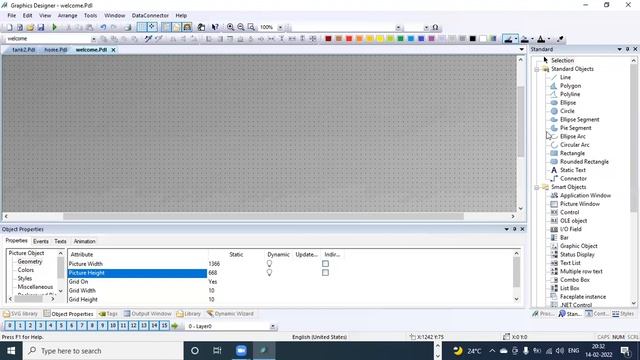Click the Zoom Out magnifier
Image resolution: width=640 pixels, height=360 pixels.
coord(241,27)
